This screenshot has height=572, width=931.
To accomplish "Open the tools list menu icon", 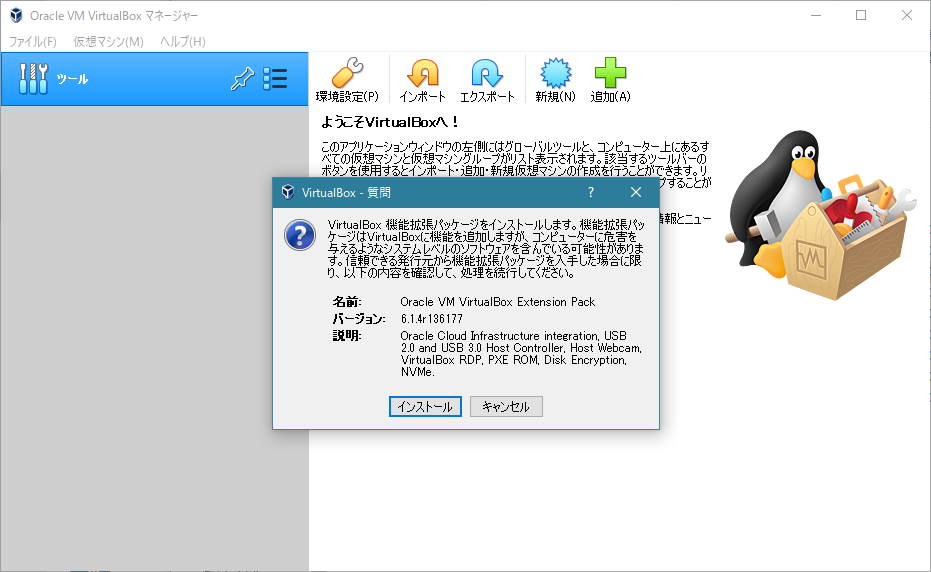I will coord(276,78).
